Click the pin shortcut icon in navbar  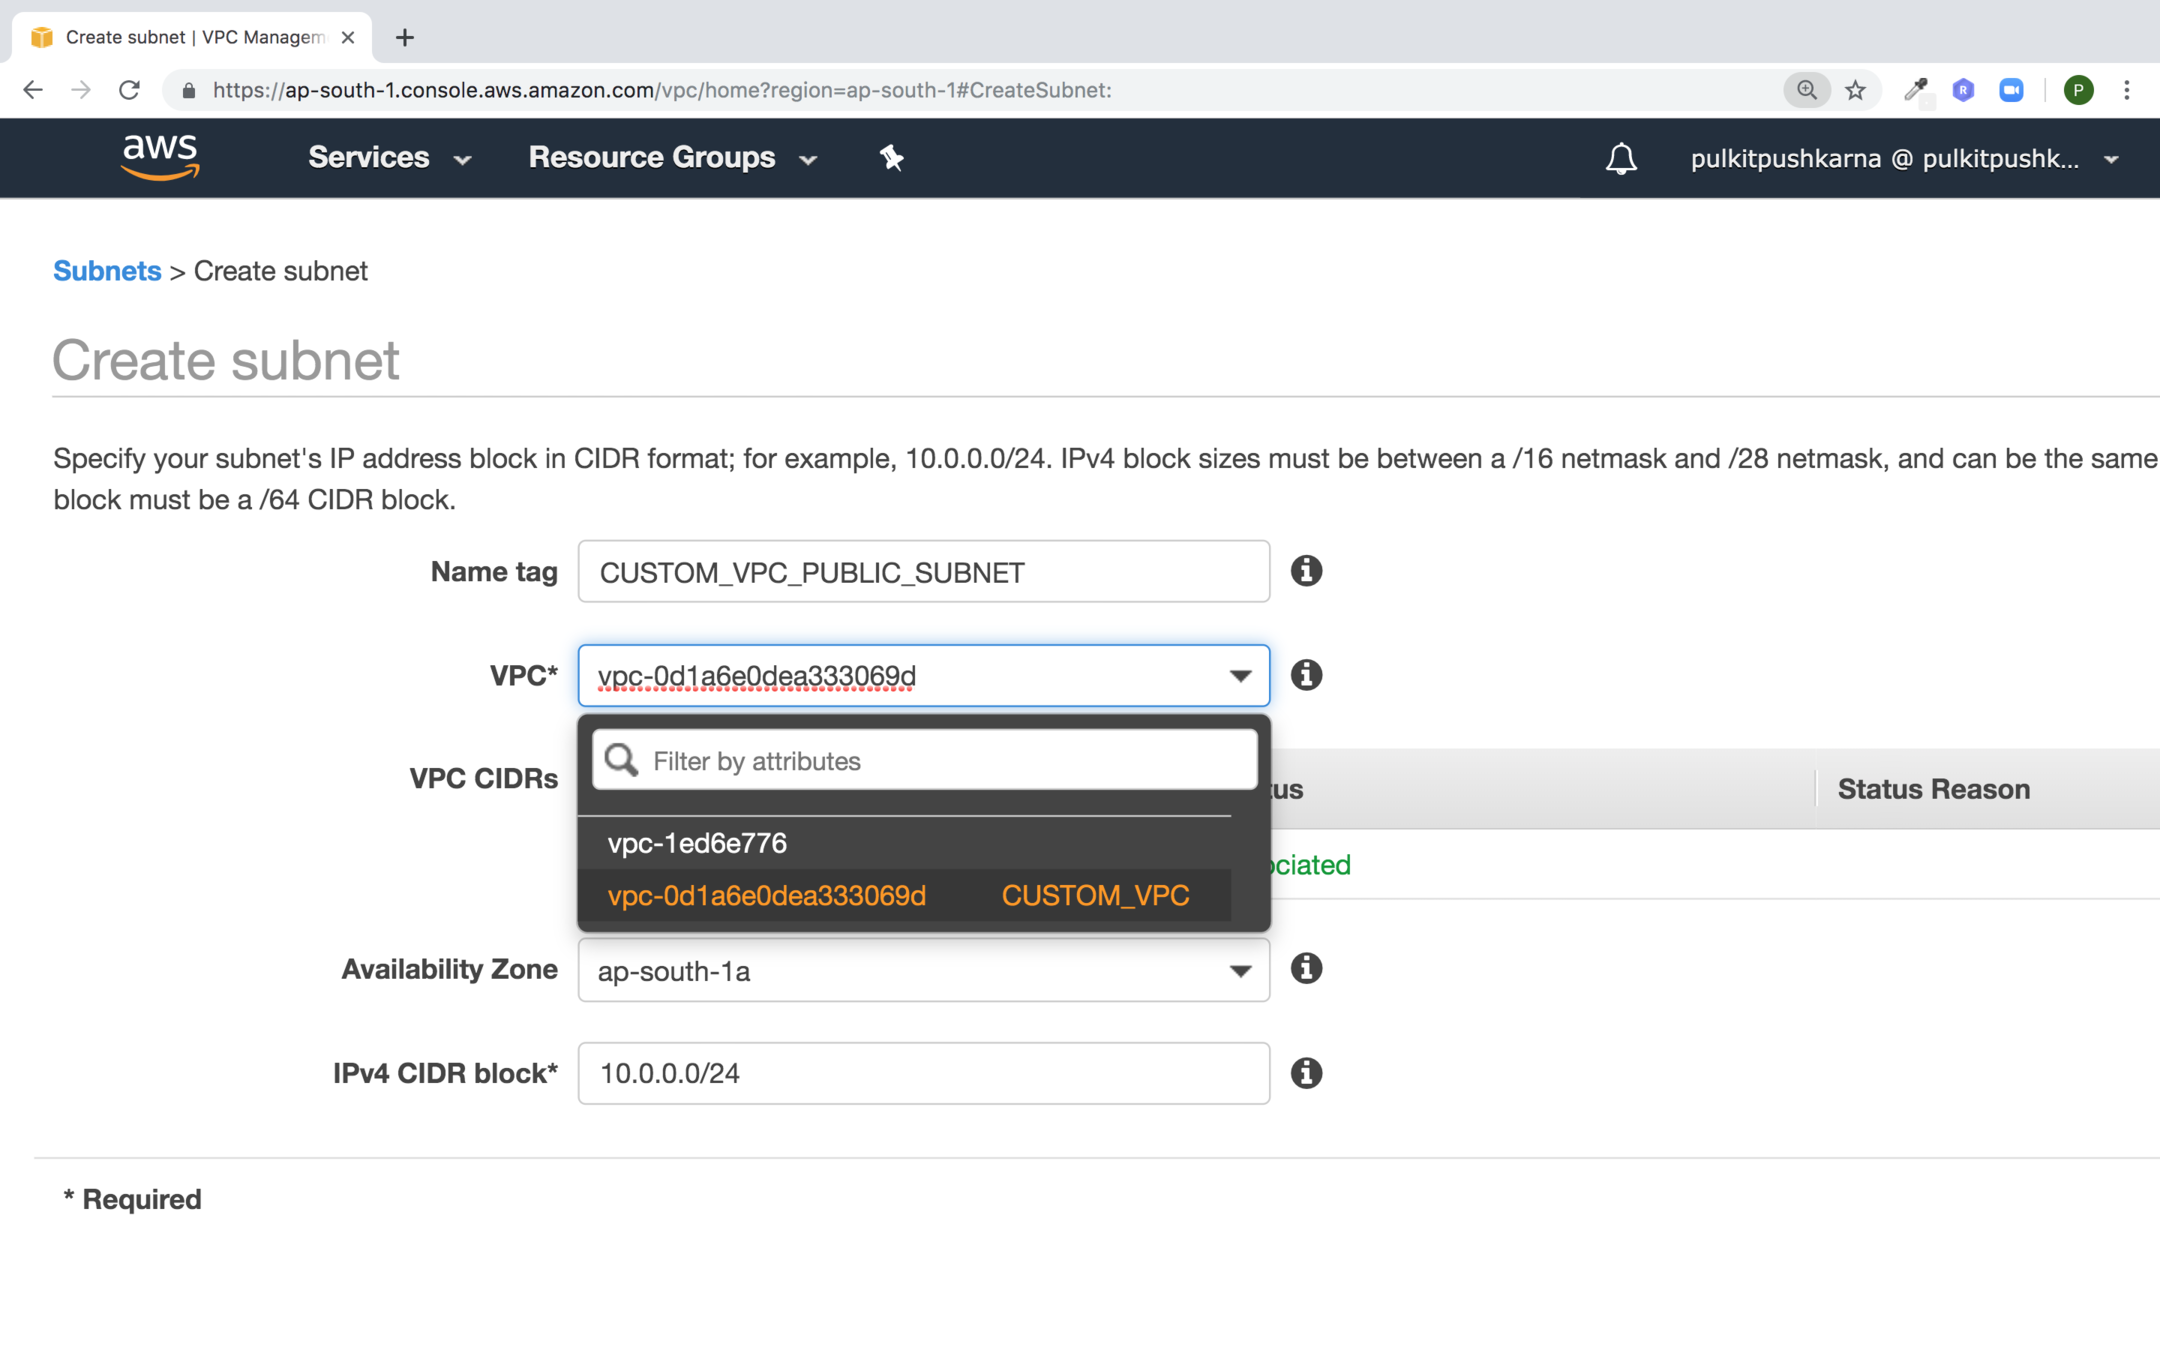[x=891, y=158]
